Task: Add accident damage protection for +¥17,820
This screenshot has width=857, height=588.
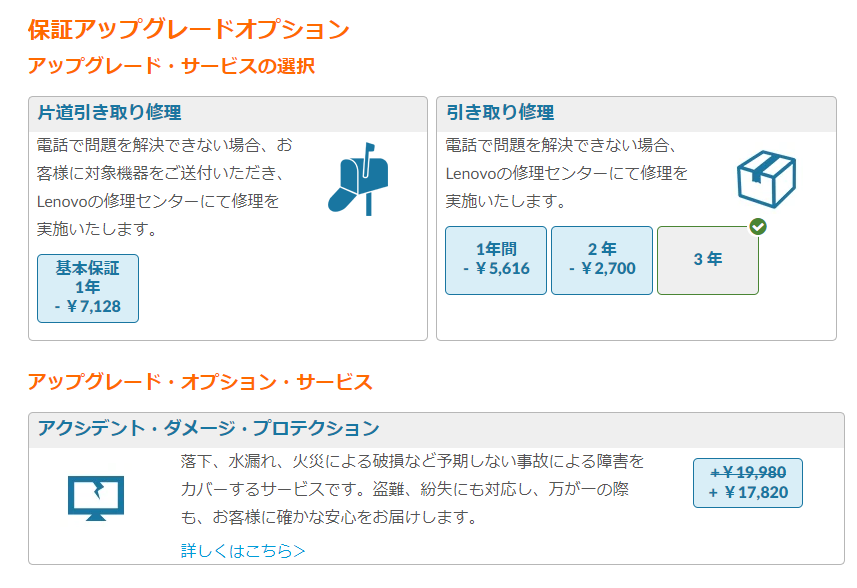Action: pos(748,483)
